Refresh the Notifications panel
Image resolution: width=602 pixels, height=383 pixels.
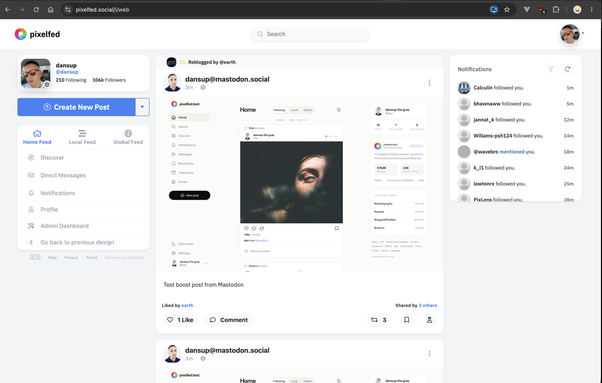[x=567, y=69]
